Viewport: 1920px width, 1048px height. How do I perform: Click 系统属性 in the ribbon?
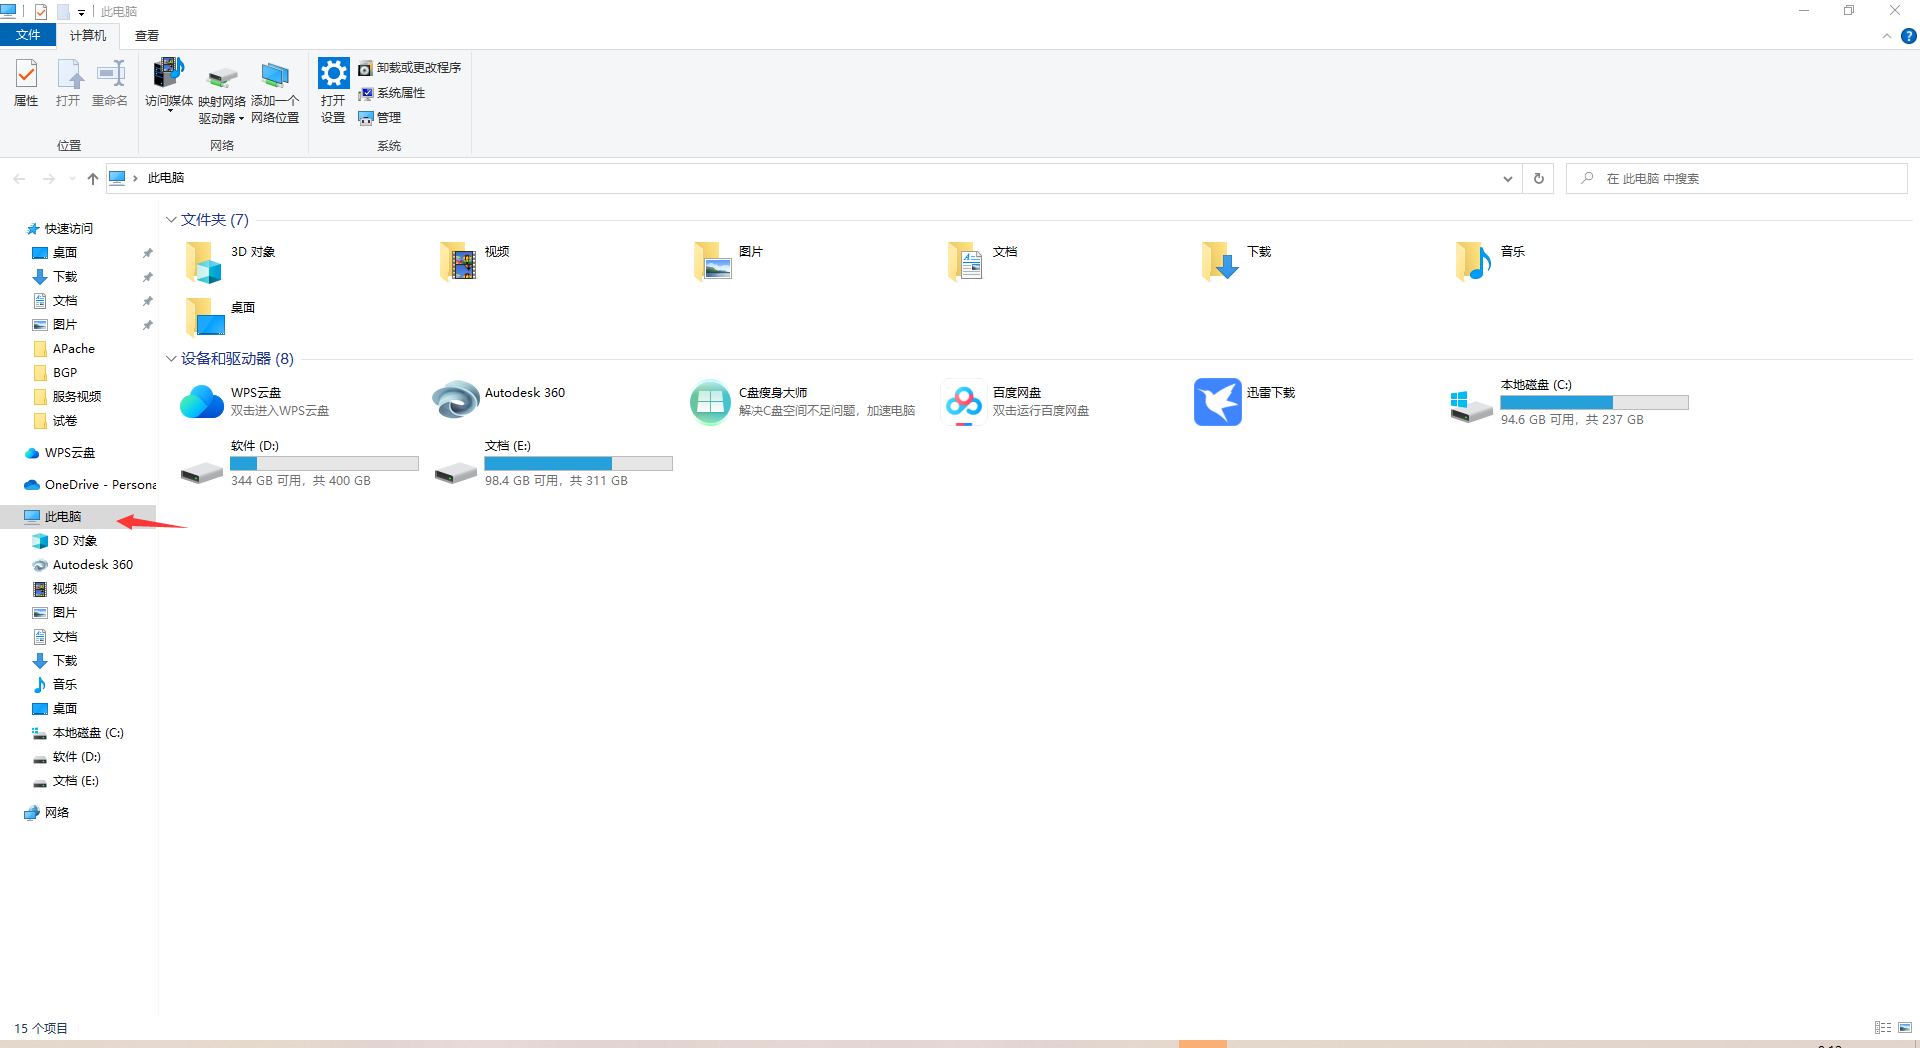pyautogui.click(x=392, y=93)
